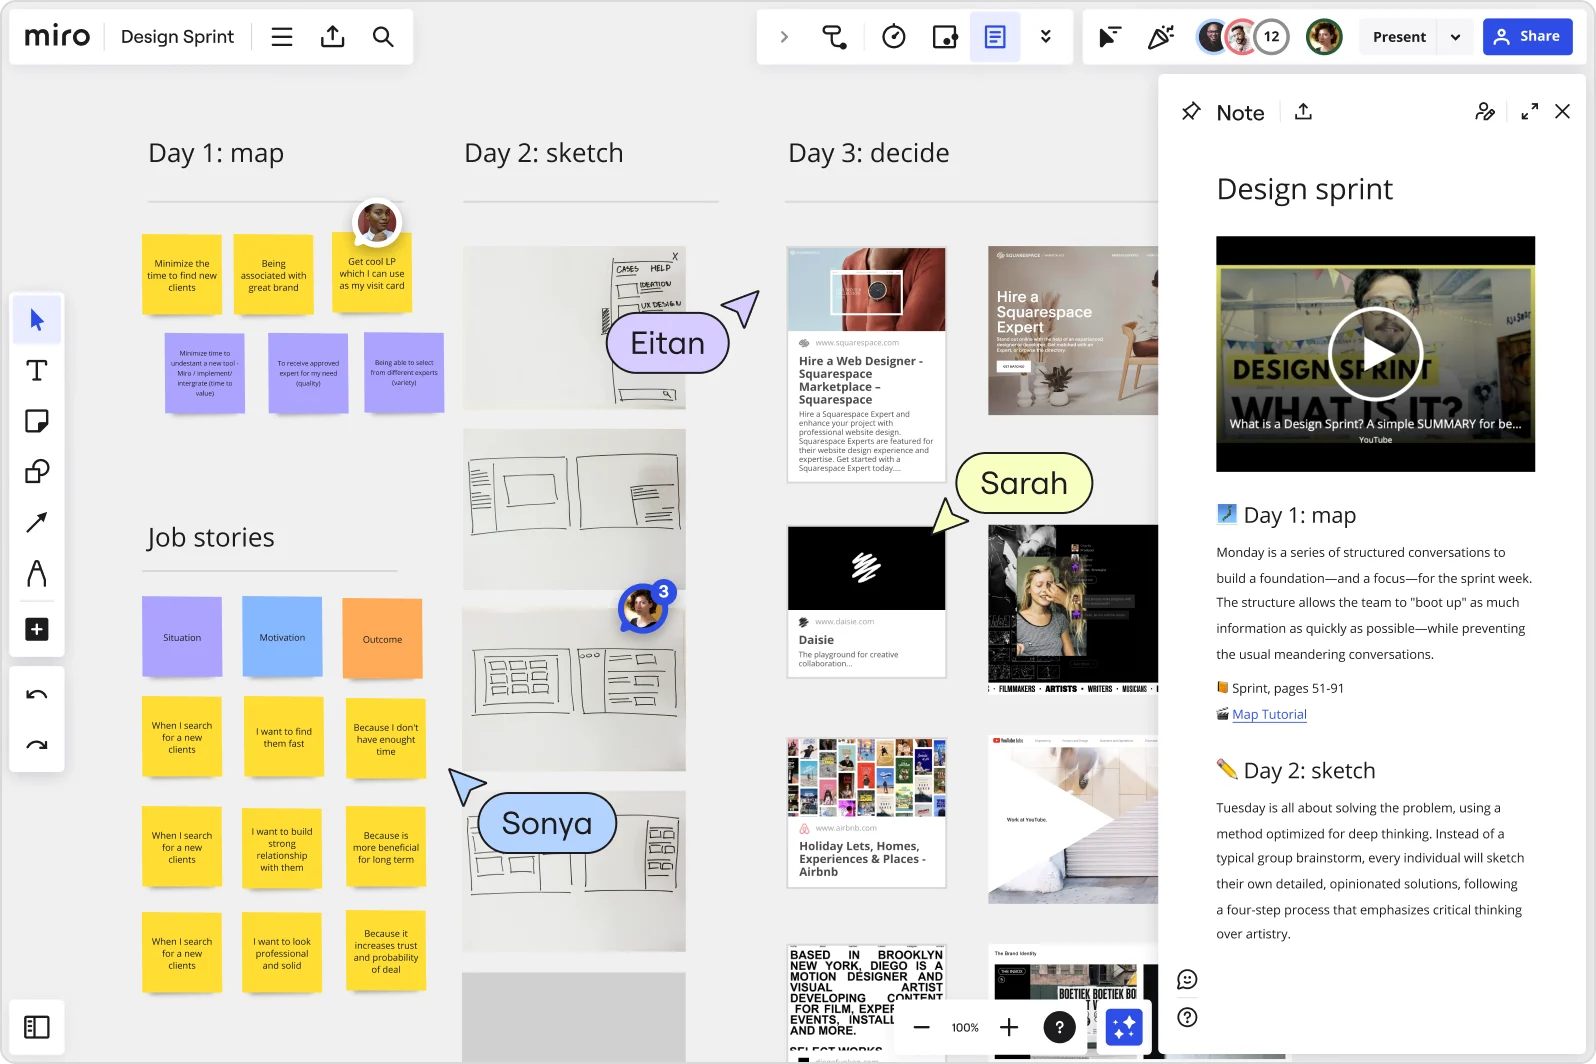Start the timer from top toolbar
The height and width of the screenshot is (1064, 1596).
(893, 37)
